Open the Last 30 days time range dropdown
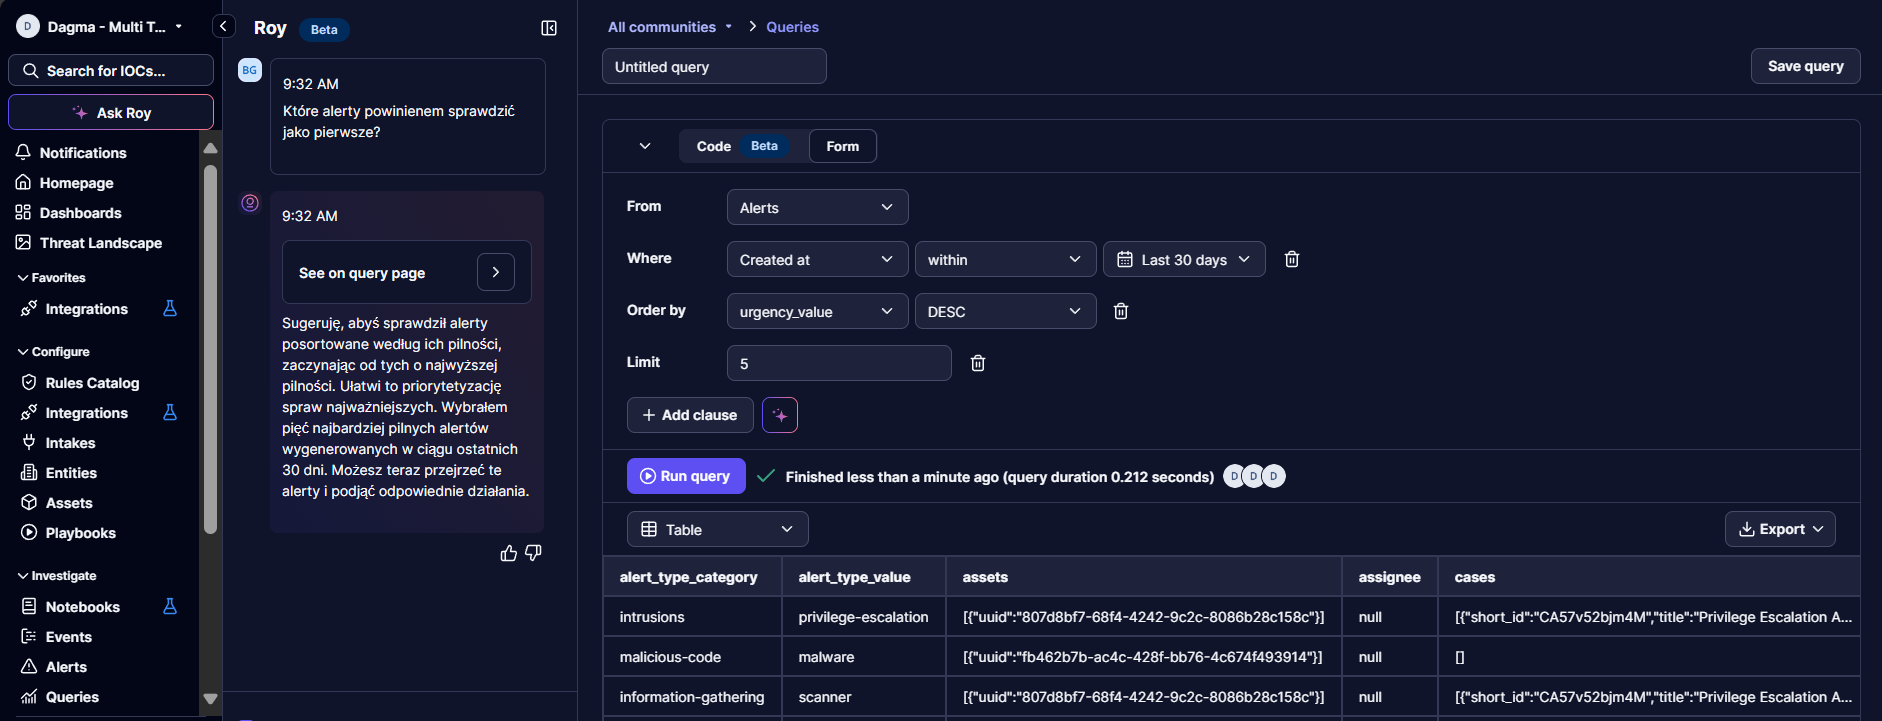Viewport: 1882px width, 721px height. coord(1183,259)
